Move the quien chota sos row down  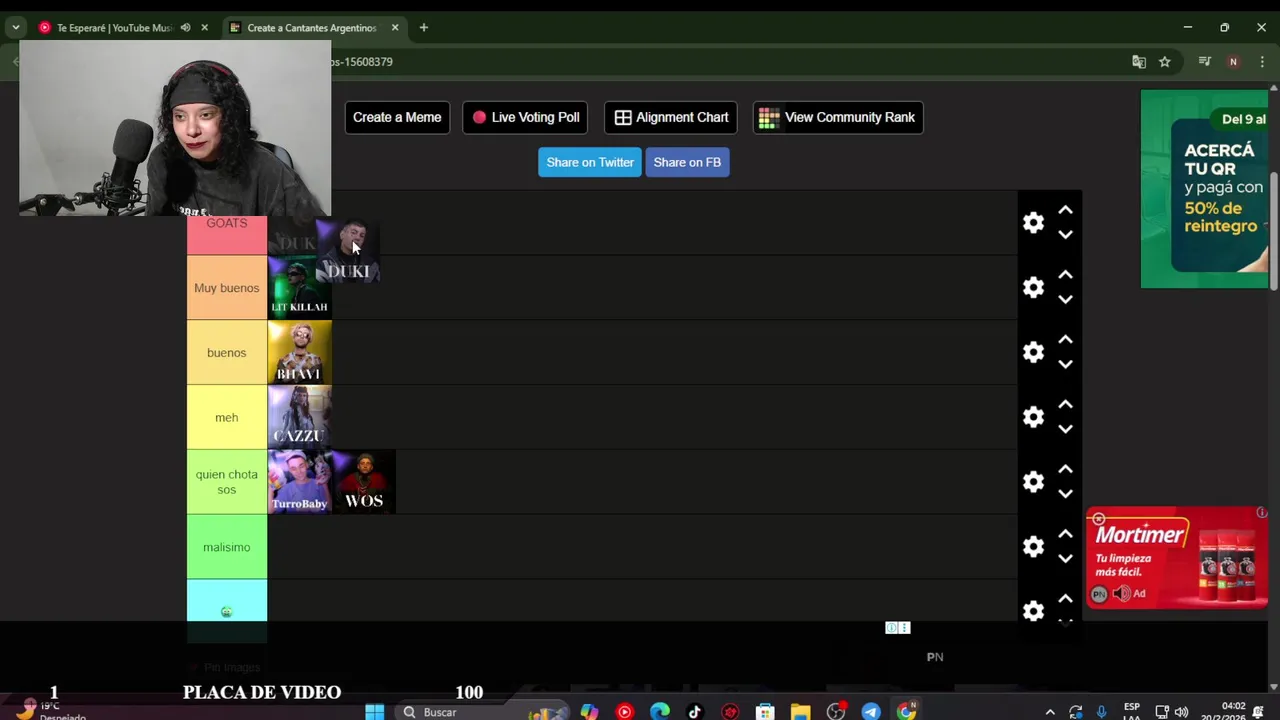1065,494
